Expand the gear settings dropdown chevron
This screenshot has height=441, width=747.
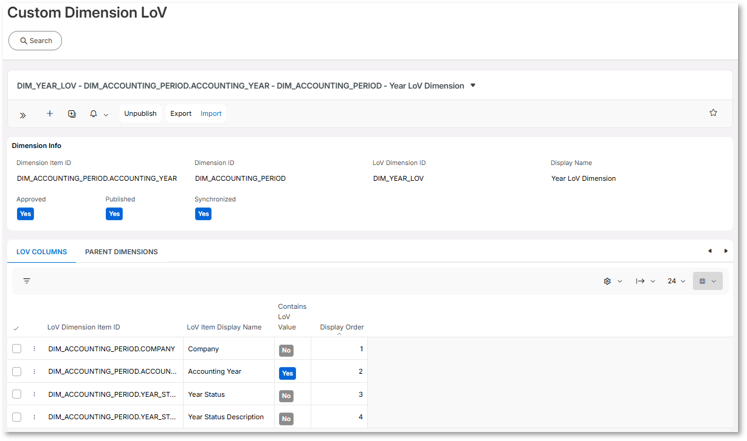coord(620,281)
